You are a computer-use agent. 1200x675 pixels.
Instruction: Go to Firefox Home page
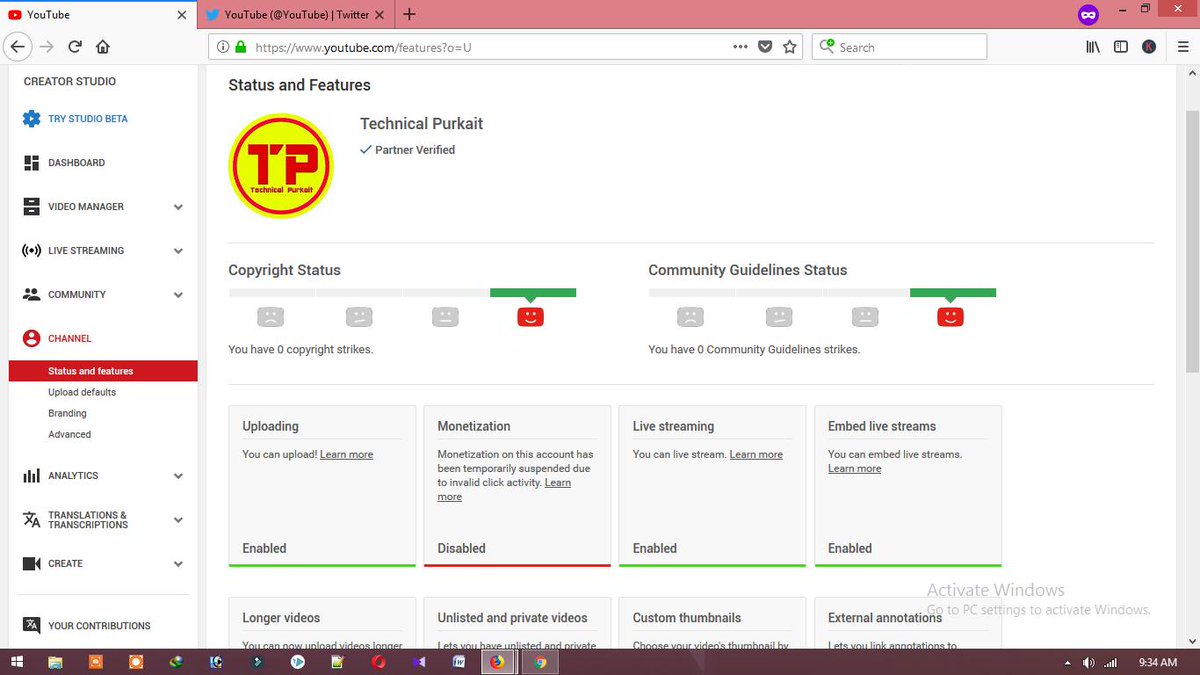click(103, 47)
